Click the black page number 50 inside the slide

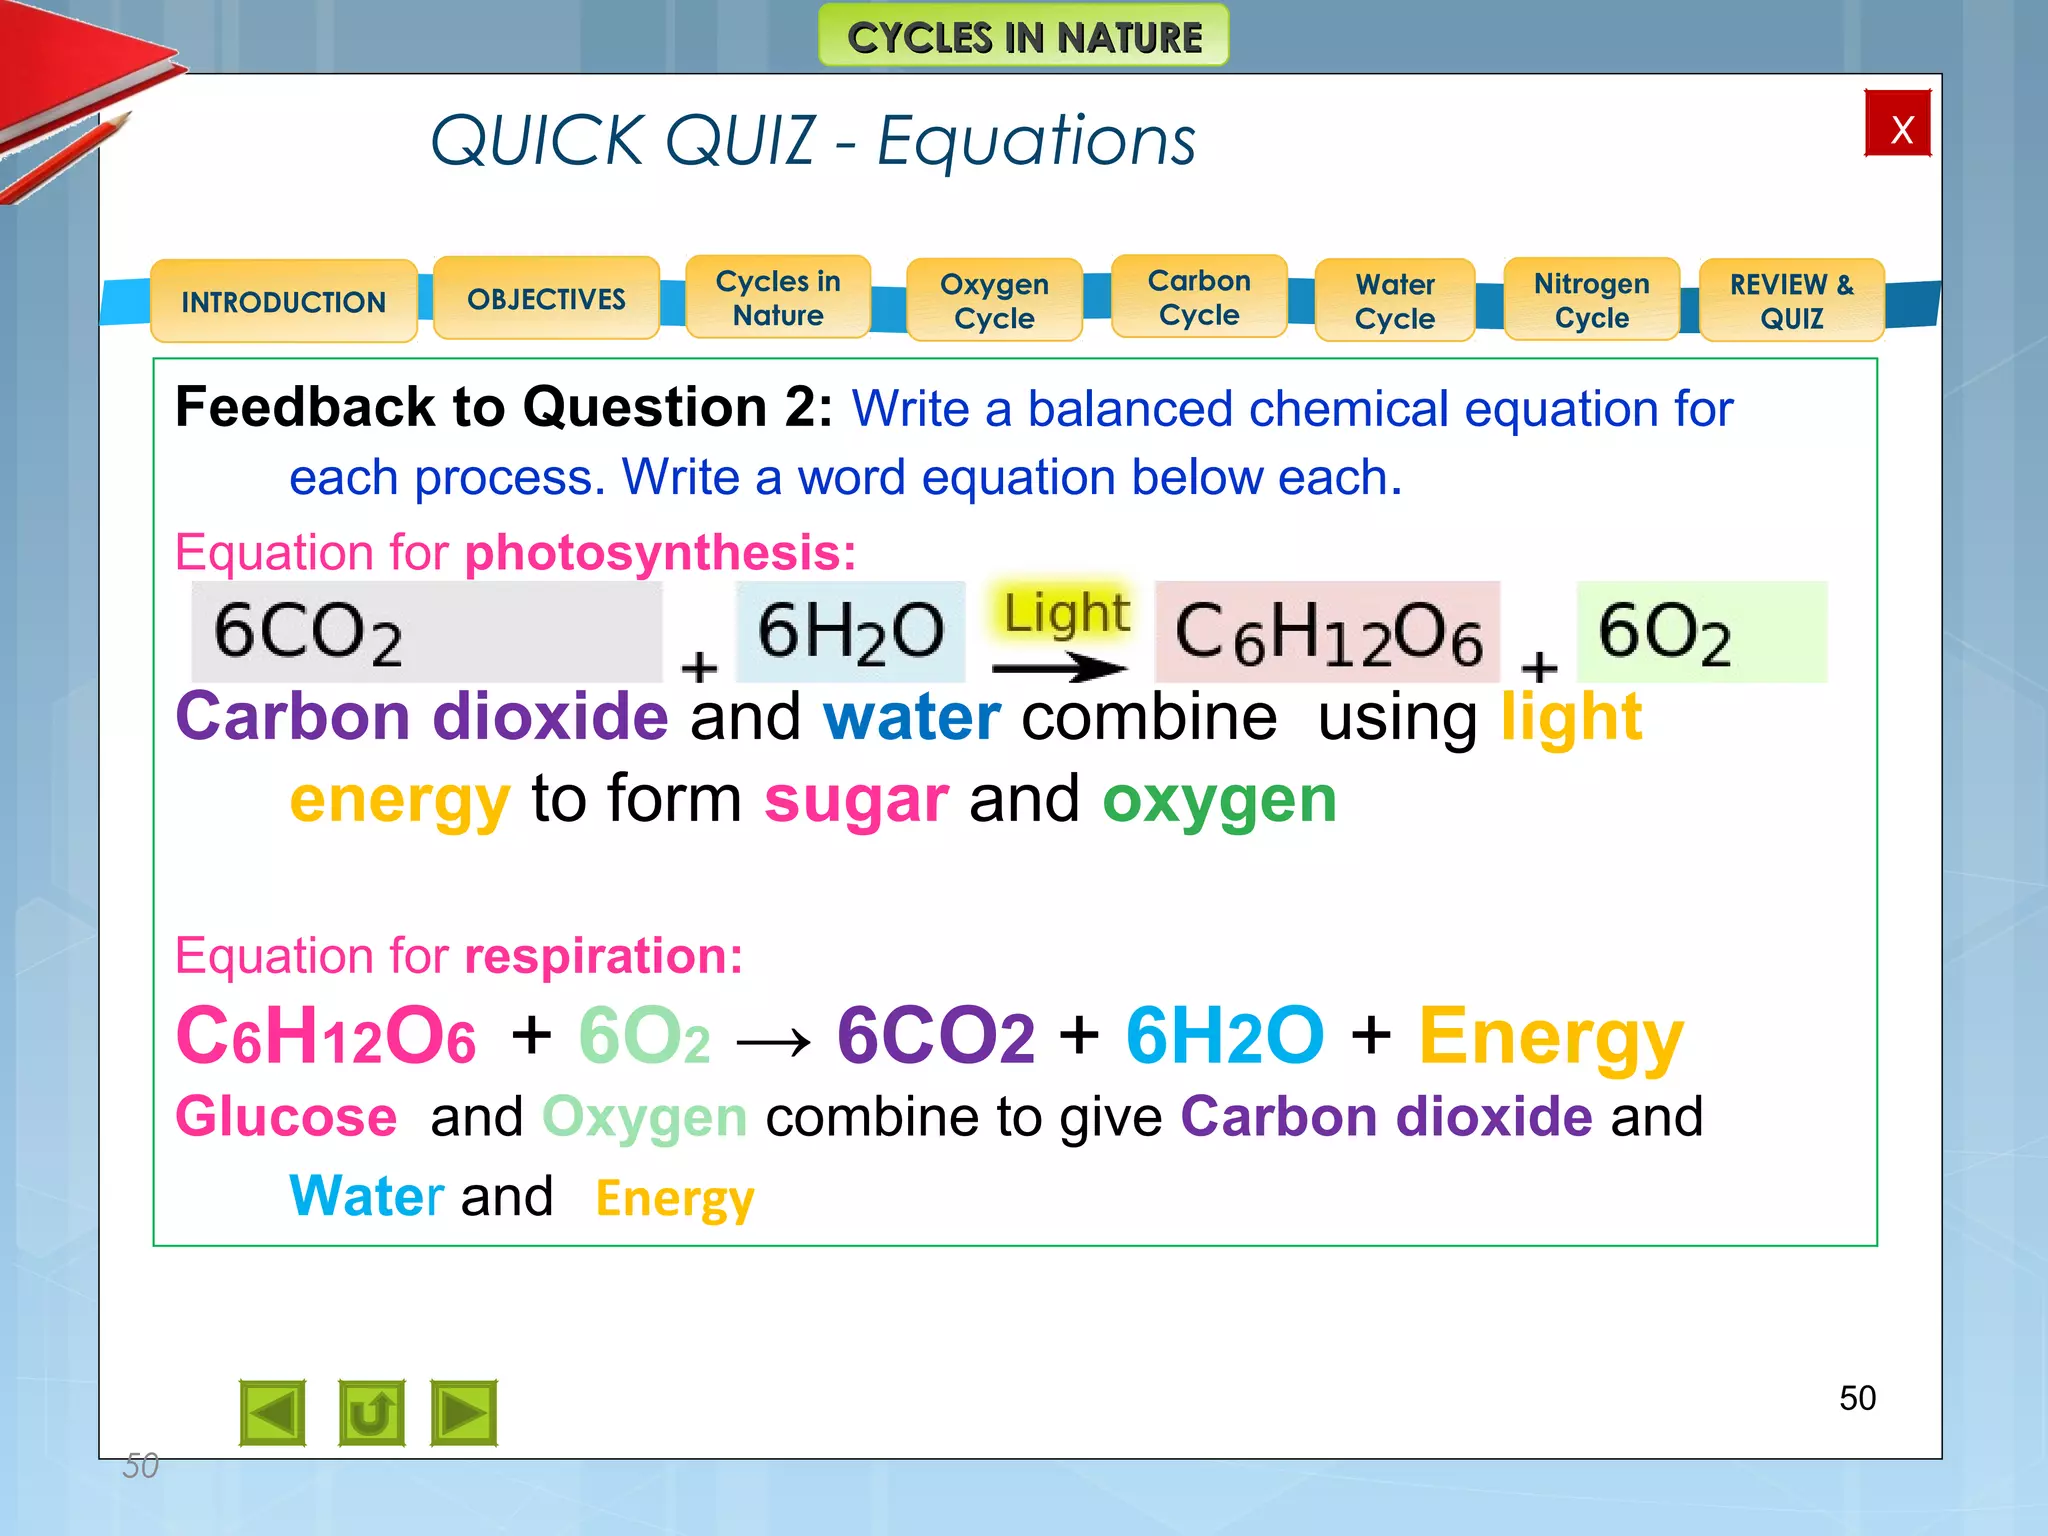pos(1858,1398)
